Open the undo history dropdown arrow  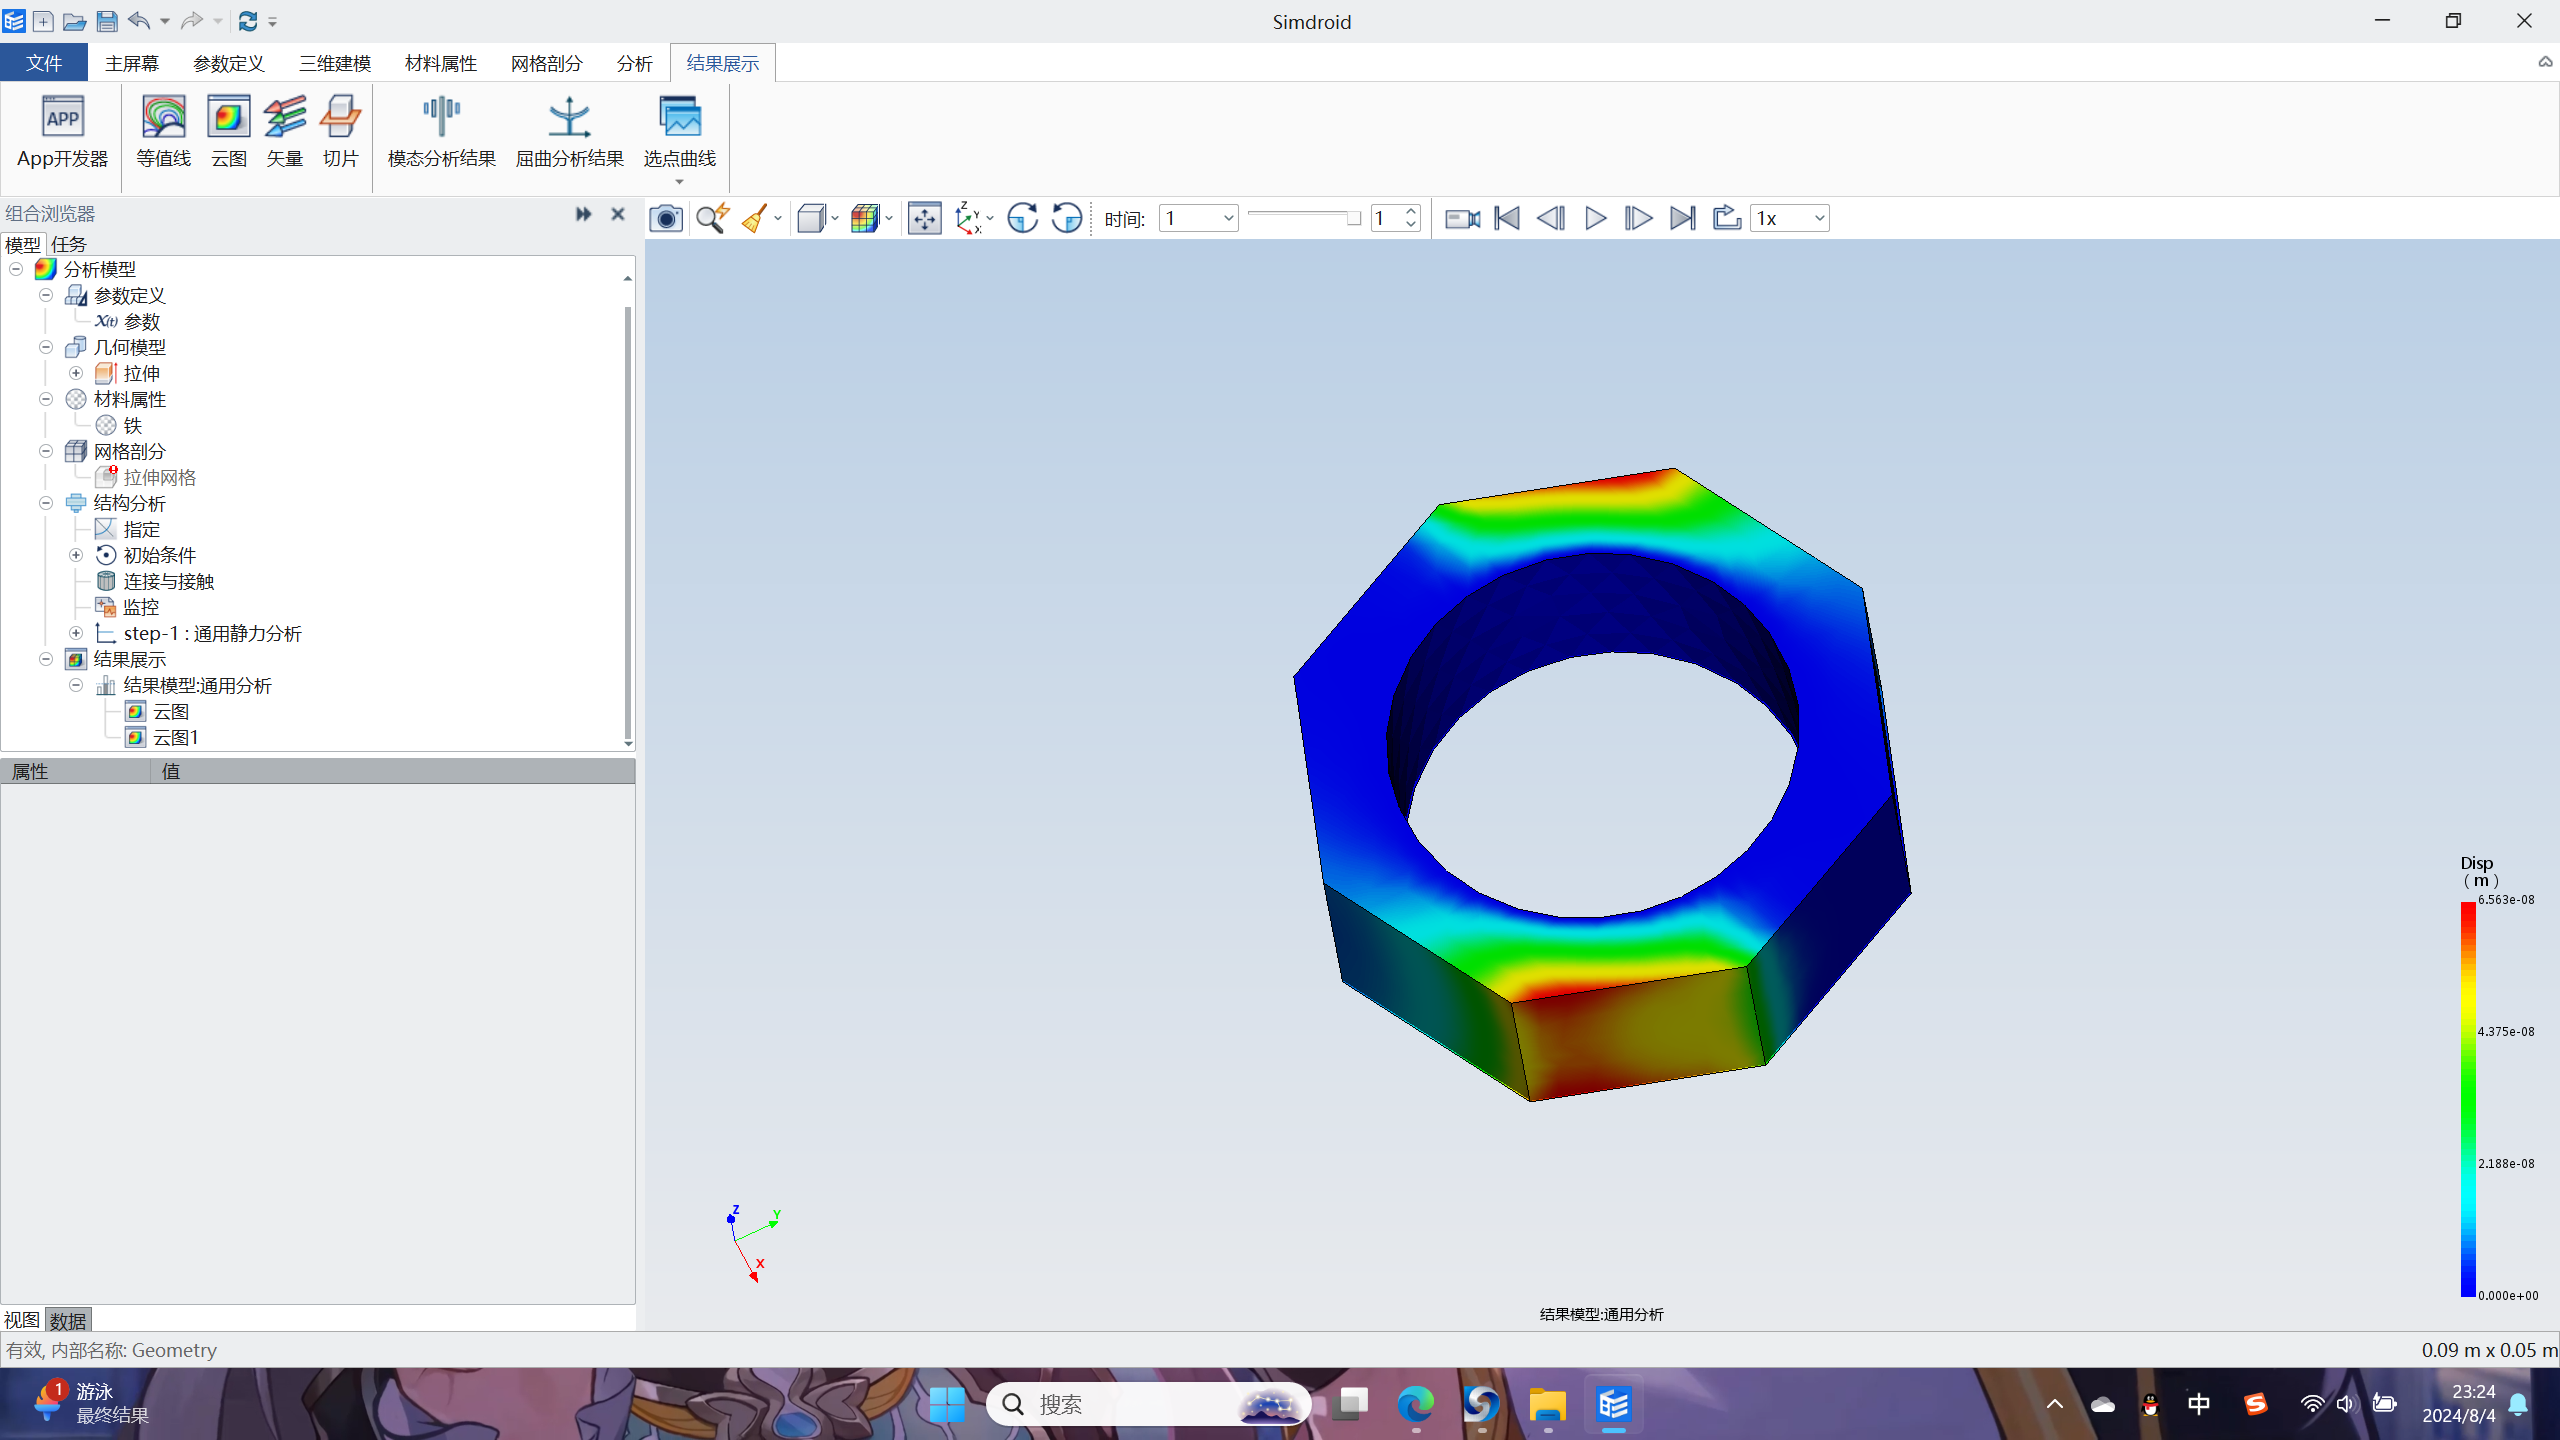coord(165,21)
